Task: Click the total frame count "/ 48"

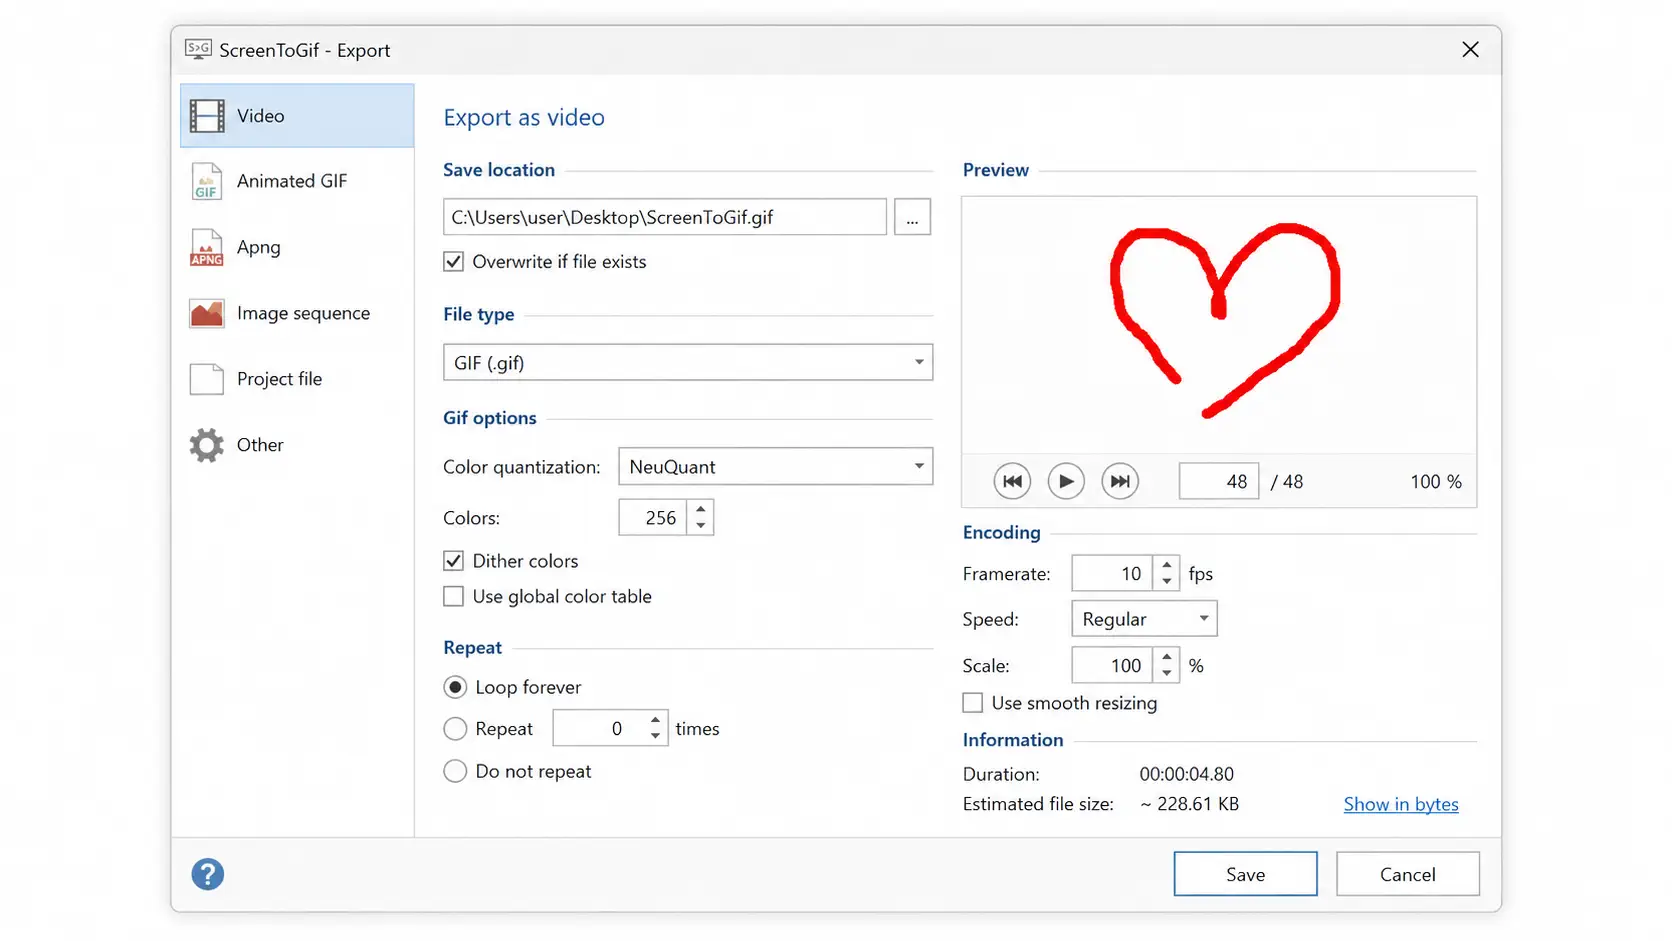Action: (x=1287, y=482)
